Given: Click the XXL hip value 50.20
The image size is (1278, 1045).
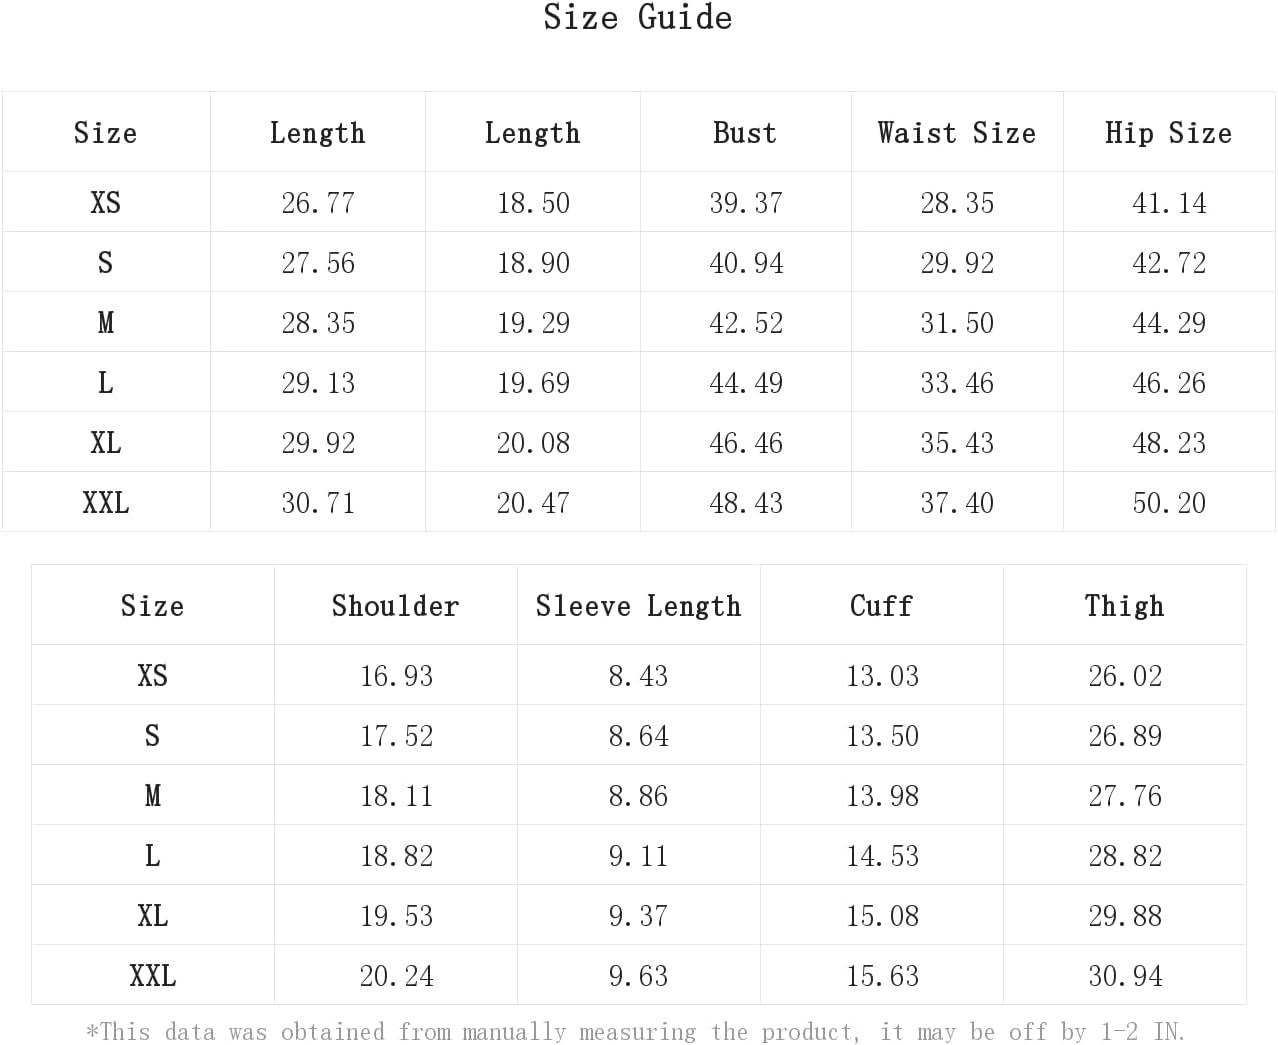Looking at the screenshot, I should [x=1169, y=503].
